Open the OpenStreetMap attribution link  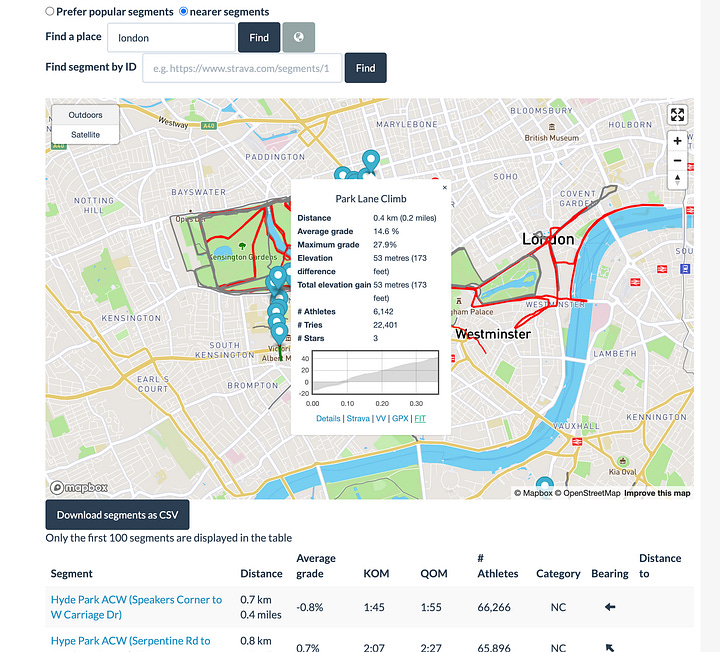click(587, 493)
